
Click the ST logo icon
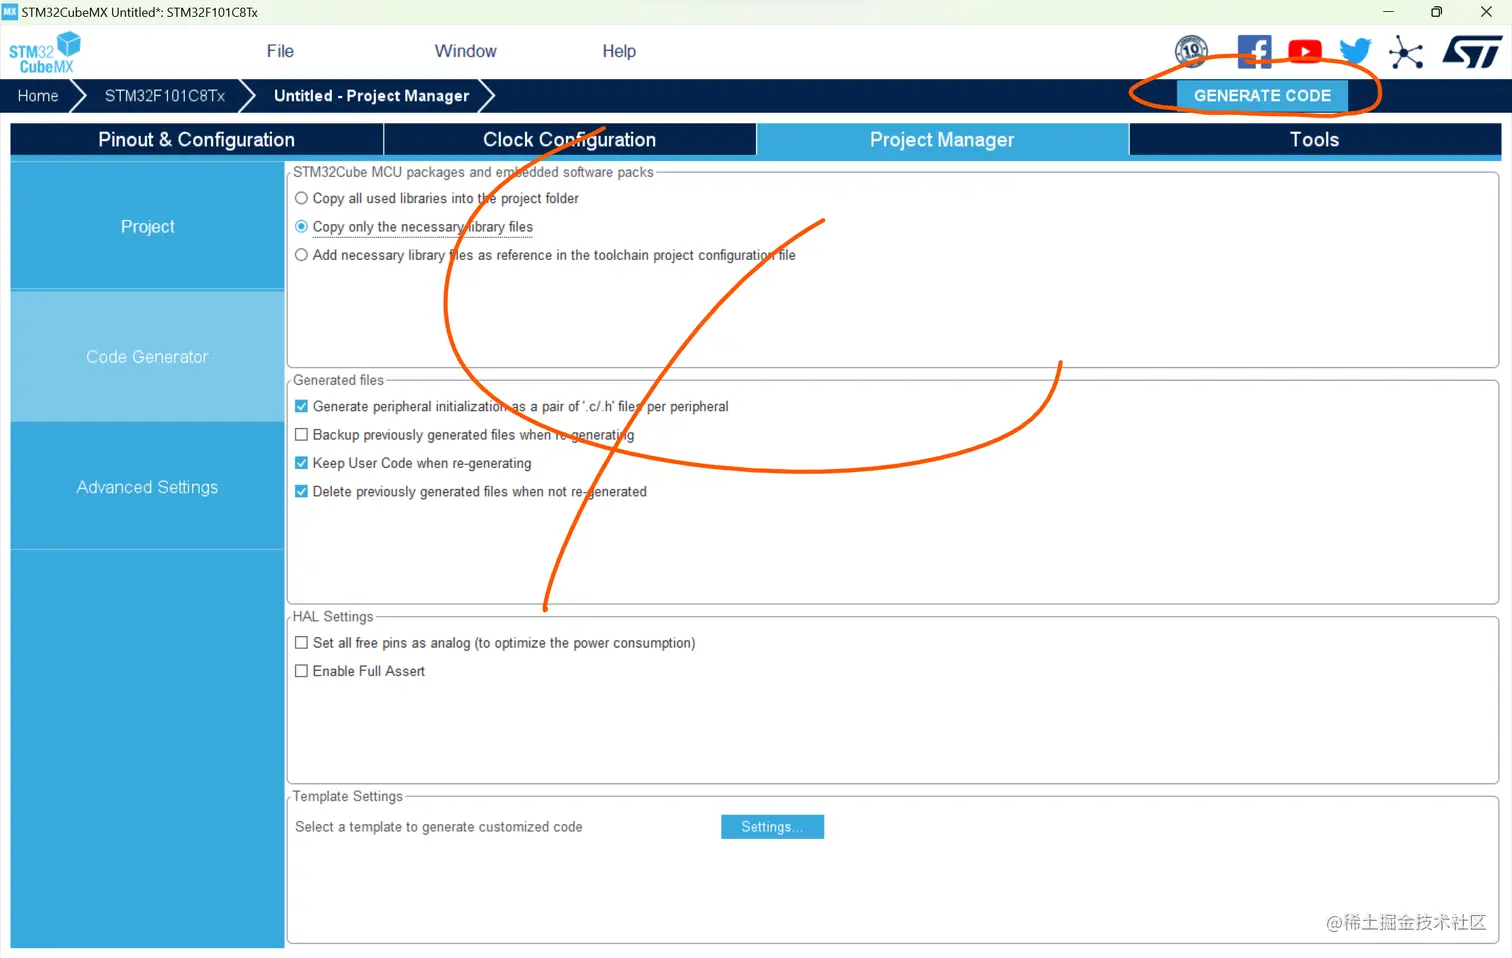click(1472, 52)
